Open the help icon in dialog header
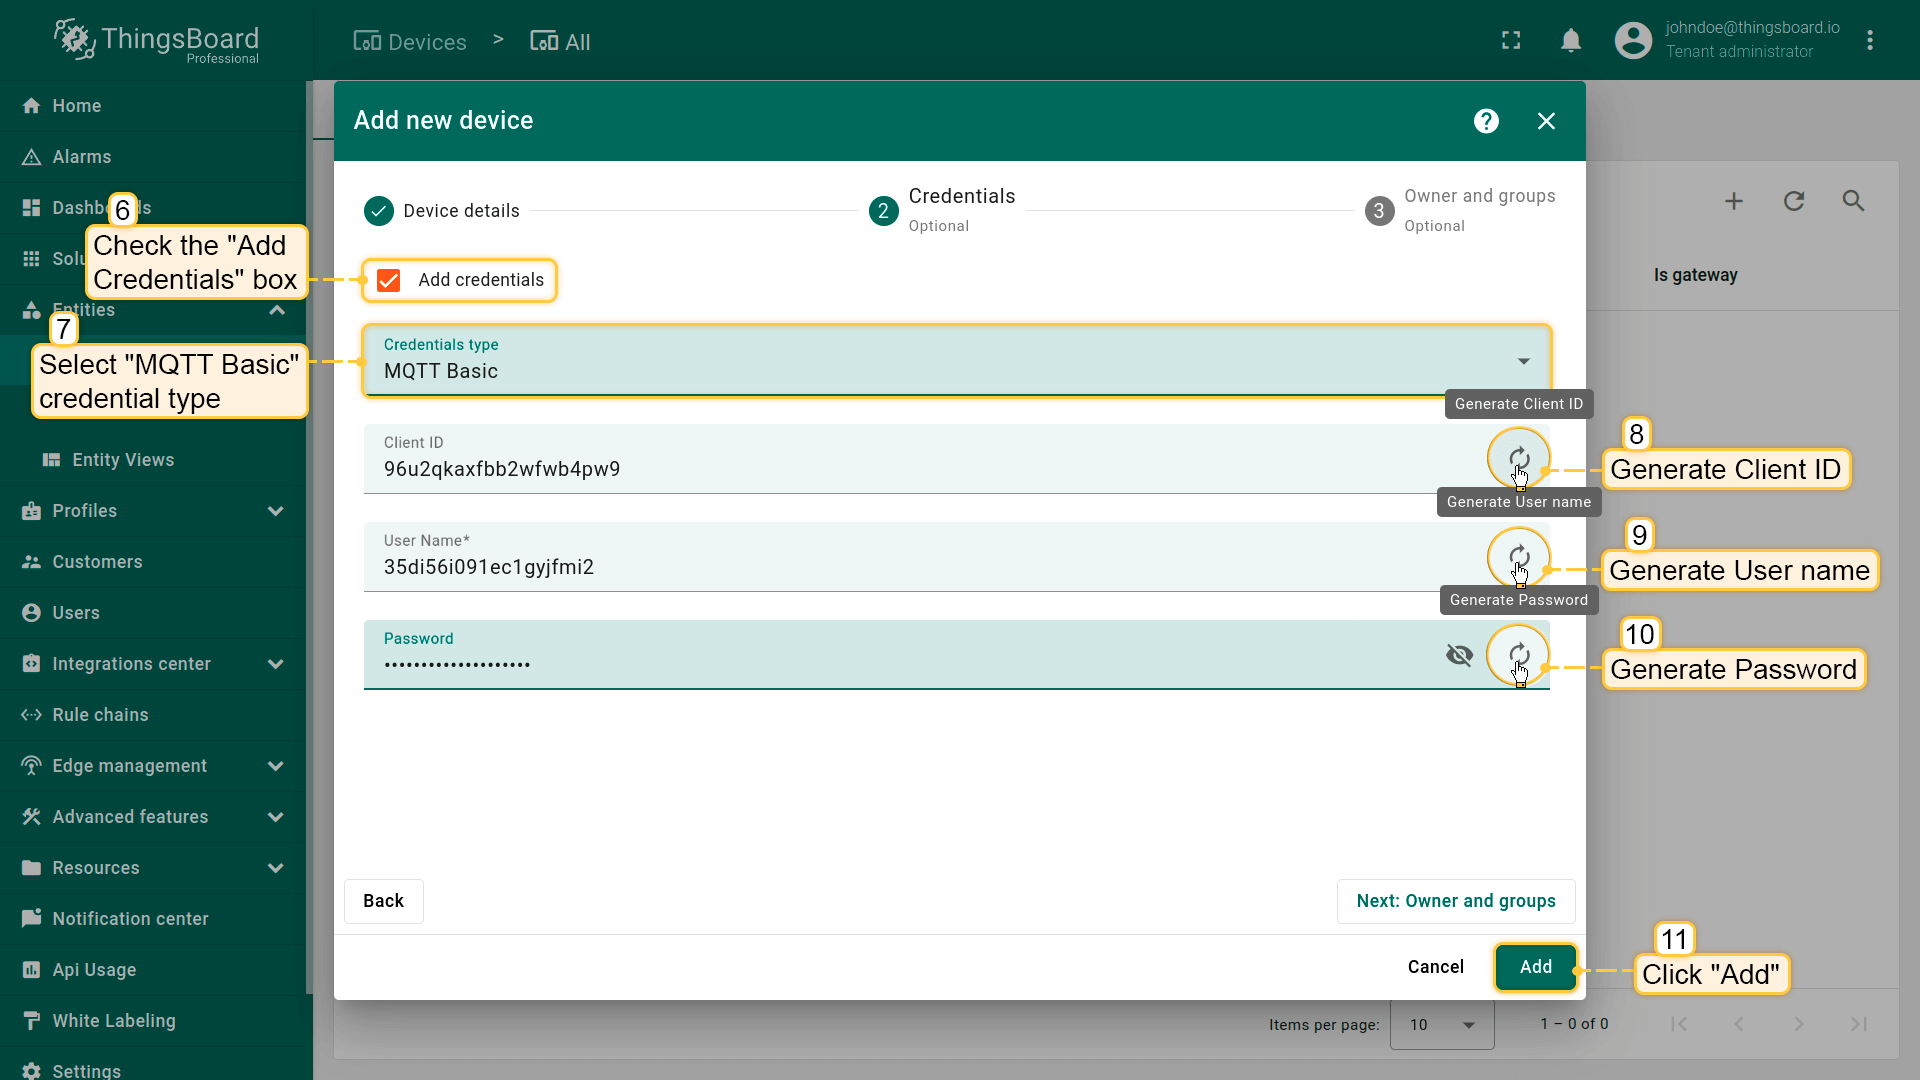 click(1486, 121)
